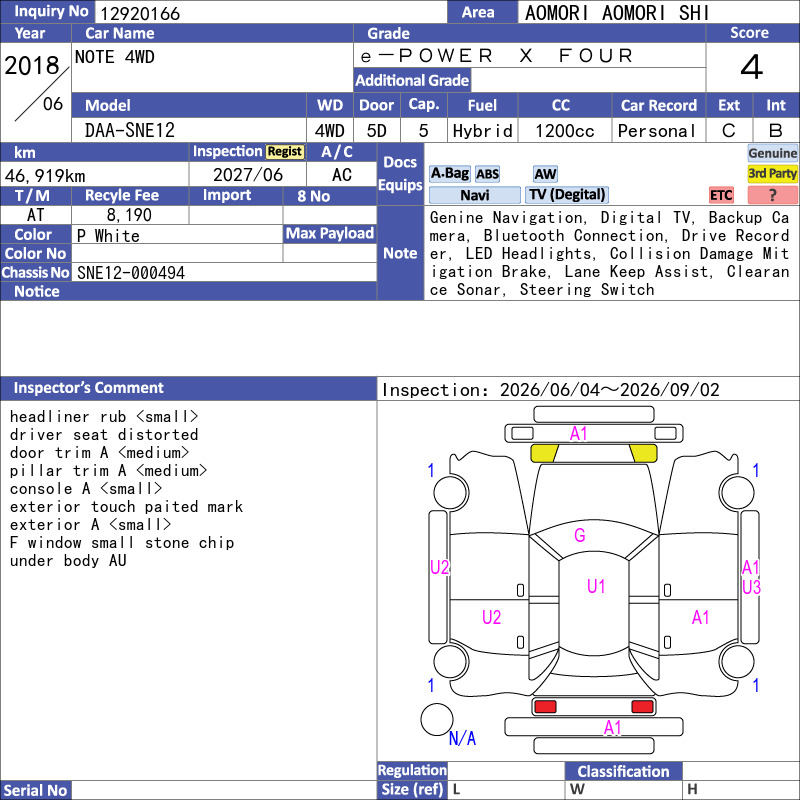Image resolution: width=800 pixels, height=800 pixels.
Task: Click the comment line door trim A <medium>
Action: (99, 453)
